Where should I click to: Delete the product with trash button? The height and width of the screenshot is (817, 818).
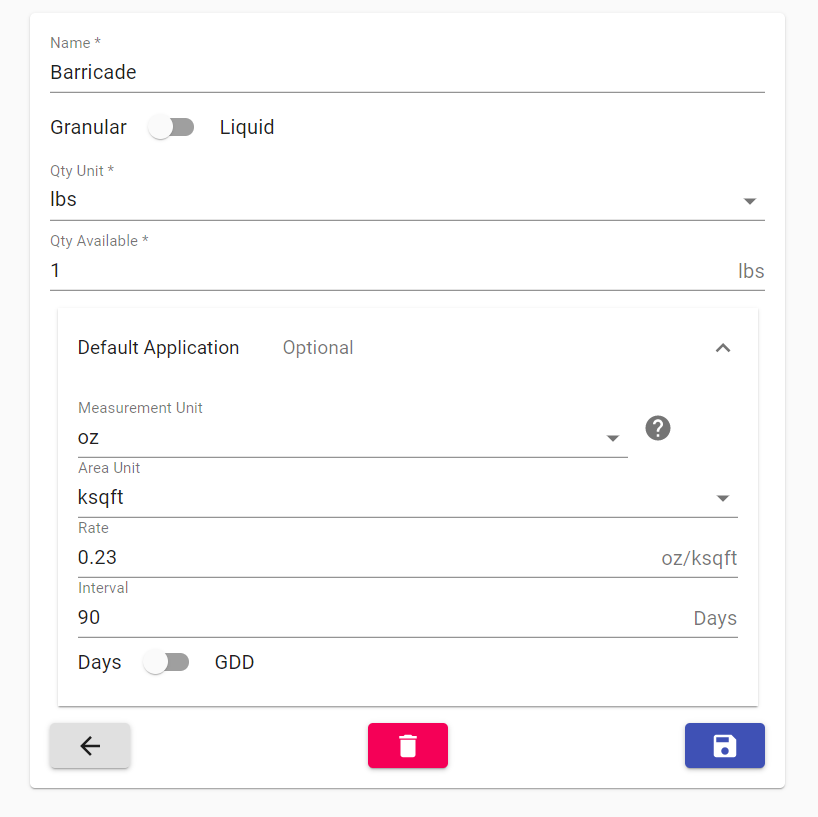(x=408, y=746)
